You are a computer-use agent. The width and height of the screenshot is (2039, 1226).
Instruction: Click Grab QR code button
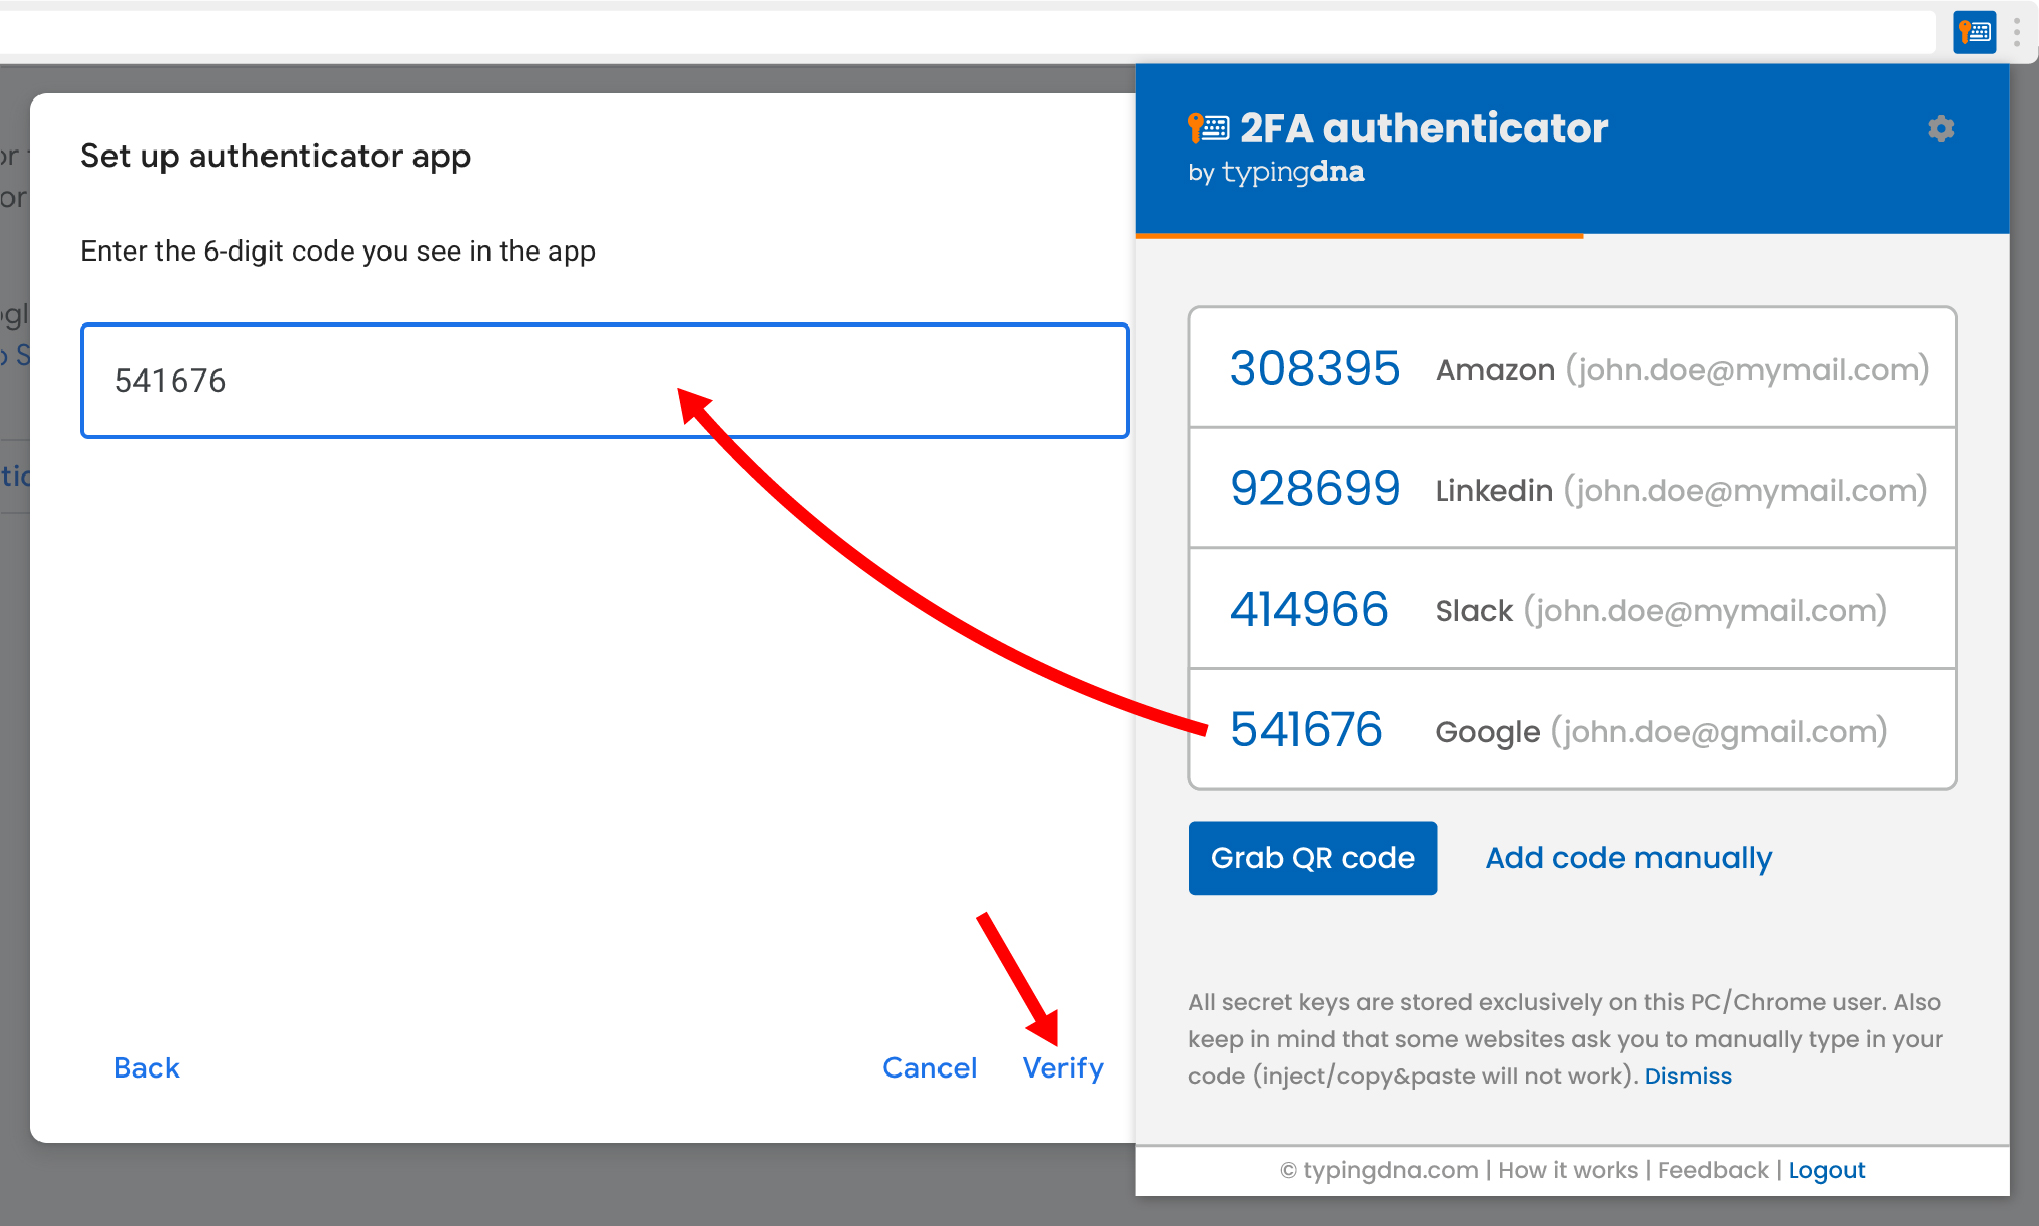(1312, 858)
